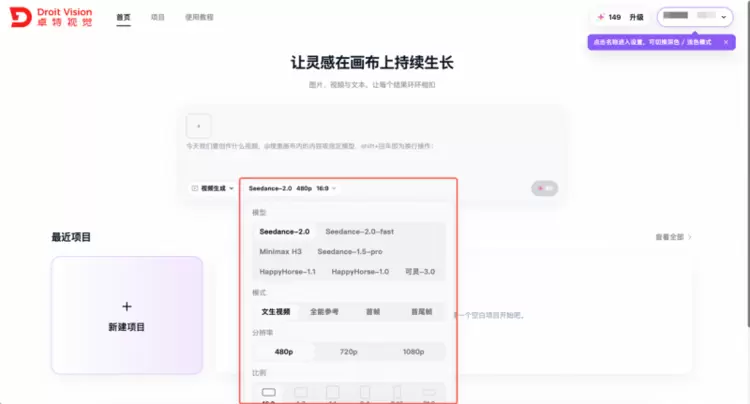
Task: Collapse the Seedance-2.0 480p 16:9 dropdown
Action: (x=292, y=188)
